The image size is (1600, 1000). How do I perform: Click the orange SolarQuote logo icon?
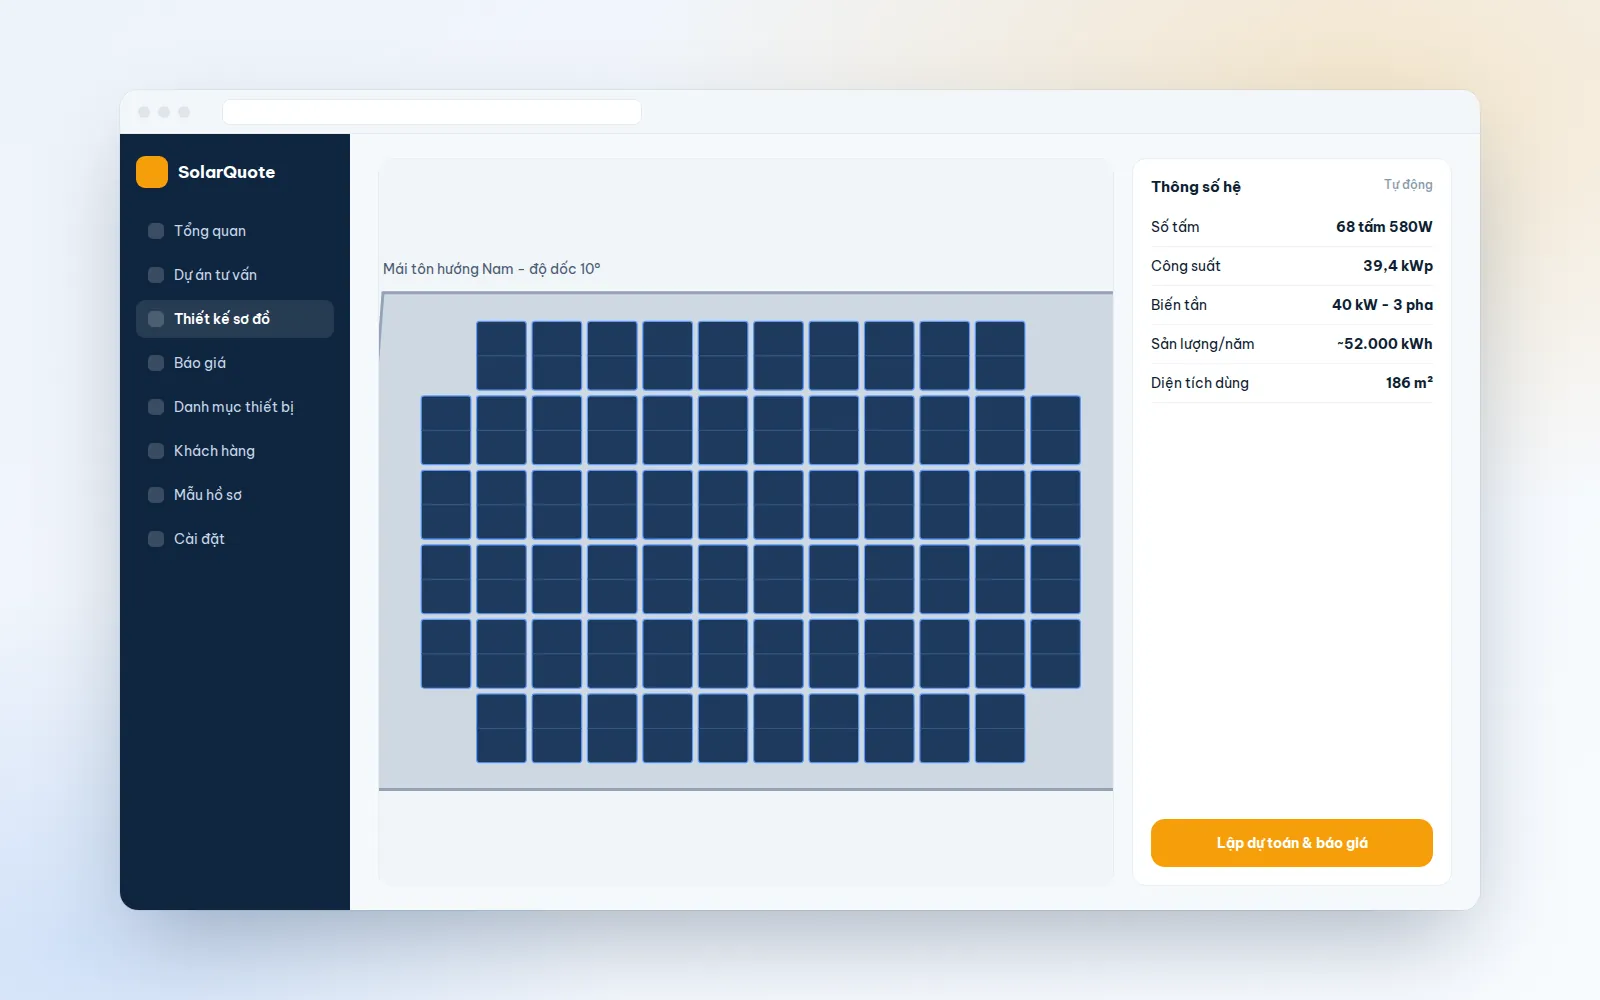[152, 172]
